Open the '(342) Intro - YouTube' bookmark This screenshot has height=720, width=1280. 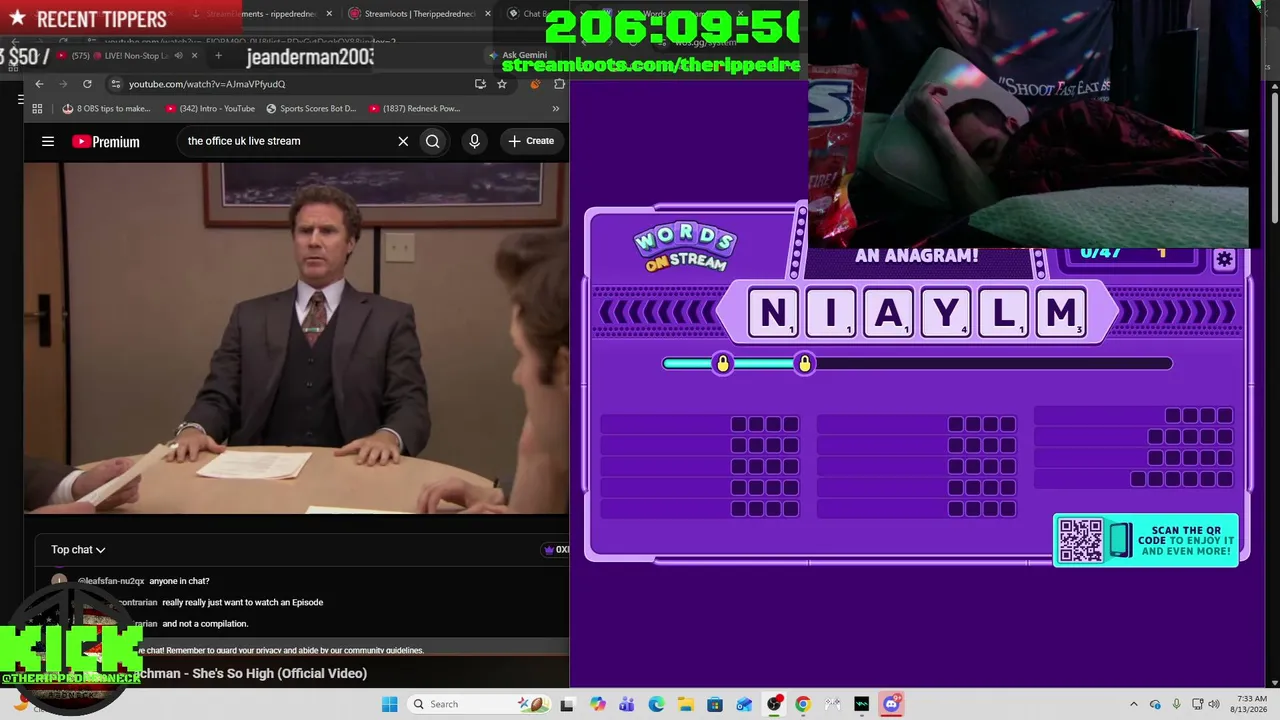[x=210, y=108]
